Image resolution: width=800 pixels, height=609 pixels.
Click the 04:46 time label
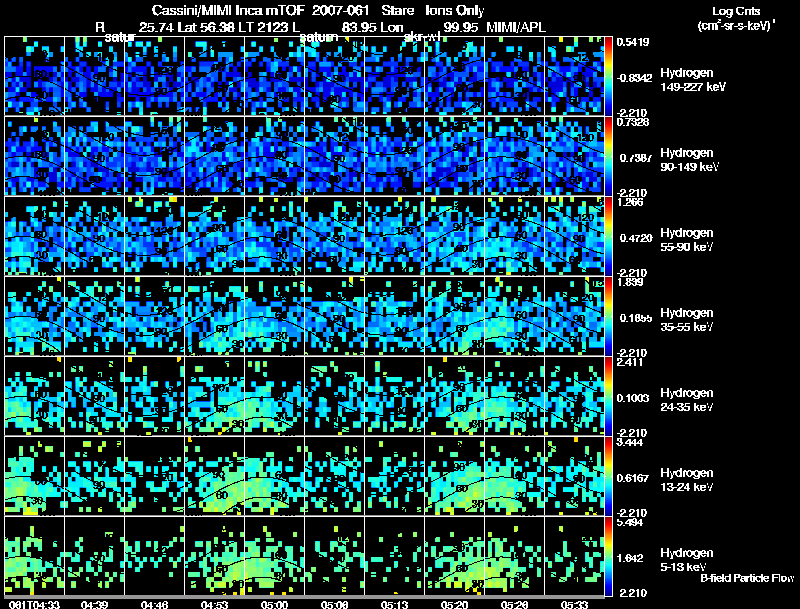[155, 605]
